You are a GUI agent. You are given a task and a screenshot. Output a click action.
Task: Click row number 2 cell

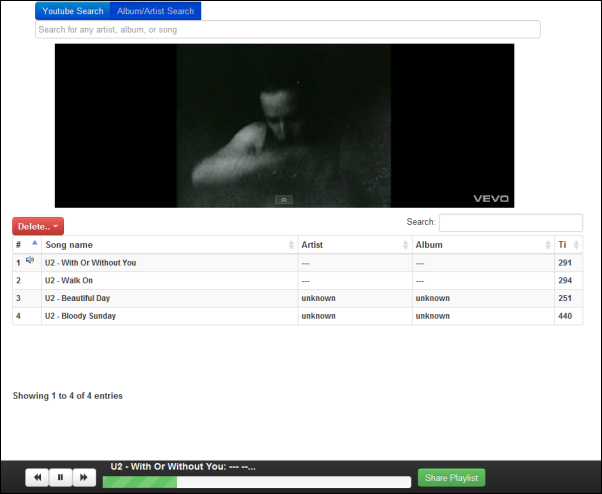[27, 281]
